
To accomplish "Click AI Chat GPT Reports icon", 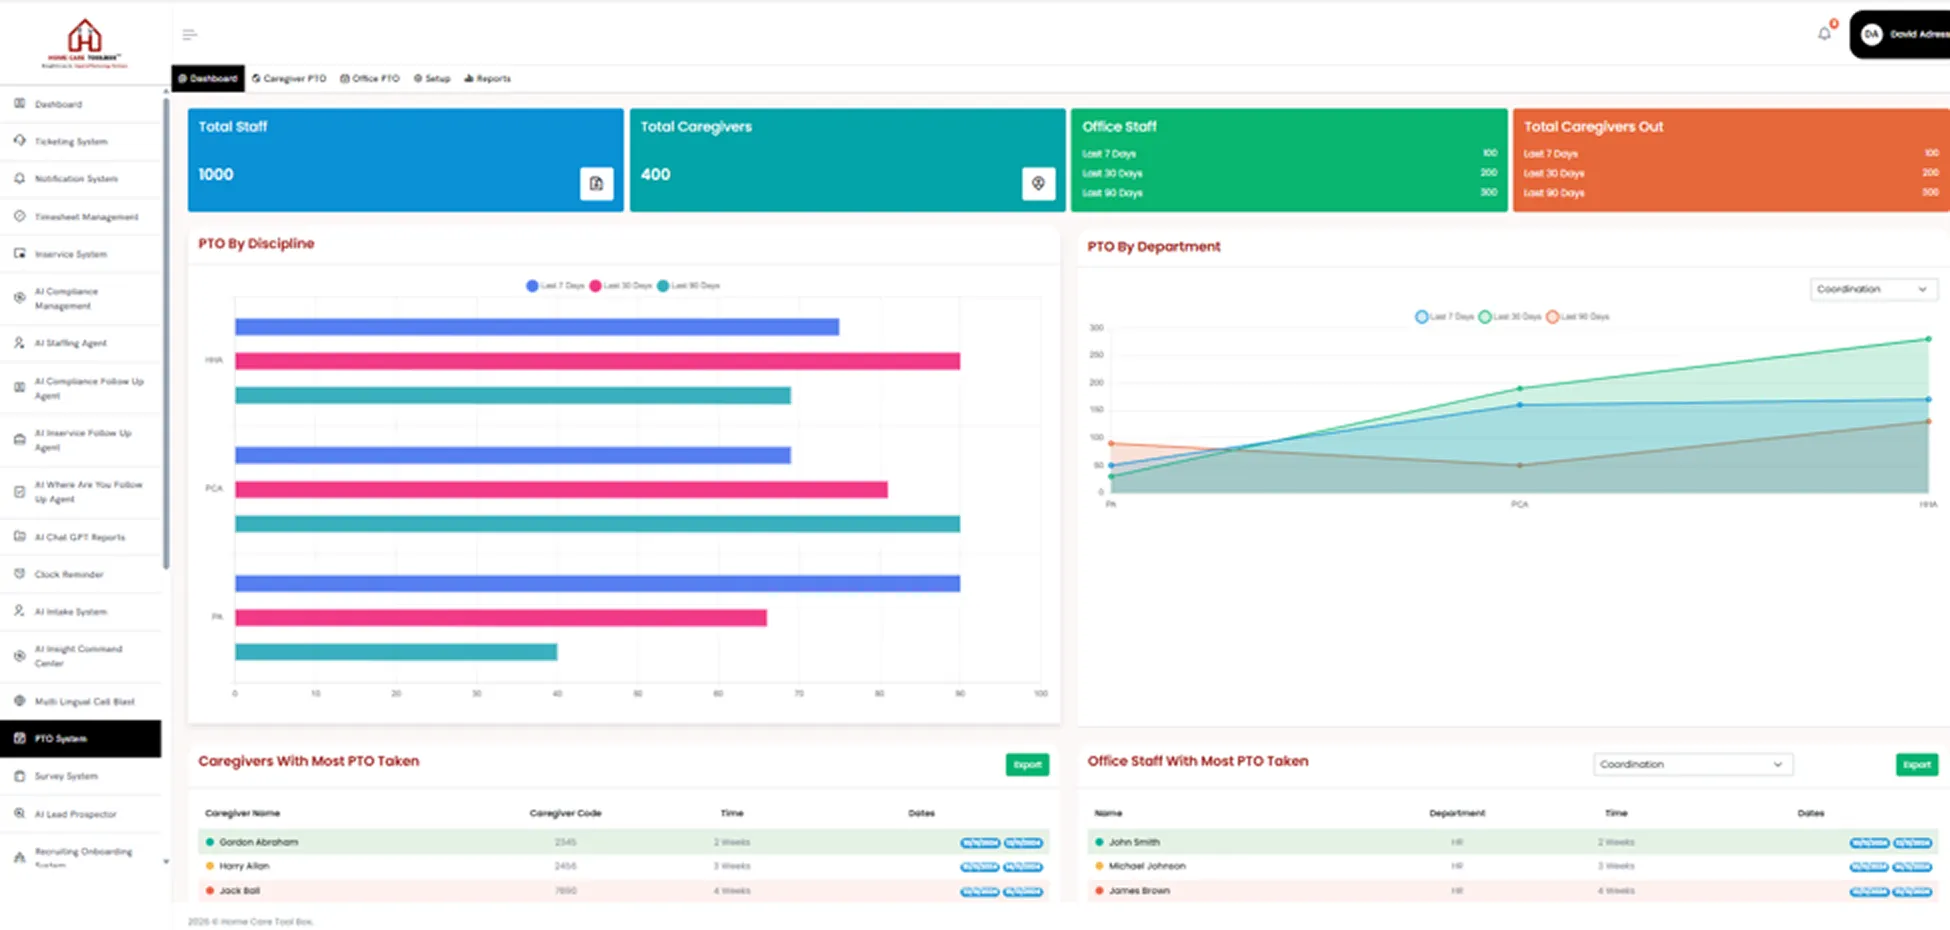I will point(19,536).
